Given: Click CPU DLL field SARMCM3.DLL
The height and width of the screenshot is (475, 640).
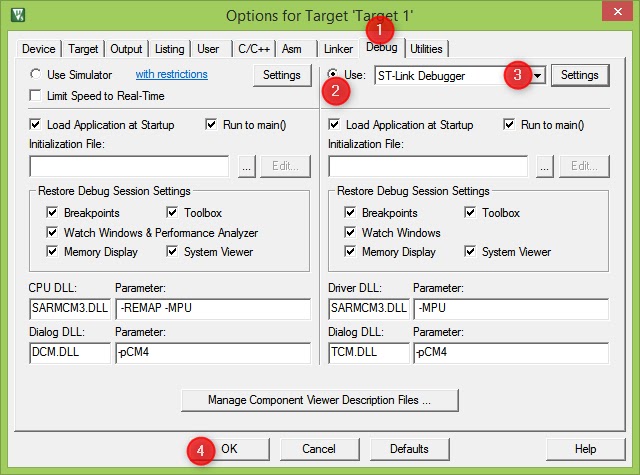Looking at the screenshot, I should [x=70, y=309].
